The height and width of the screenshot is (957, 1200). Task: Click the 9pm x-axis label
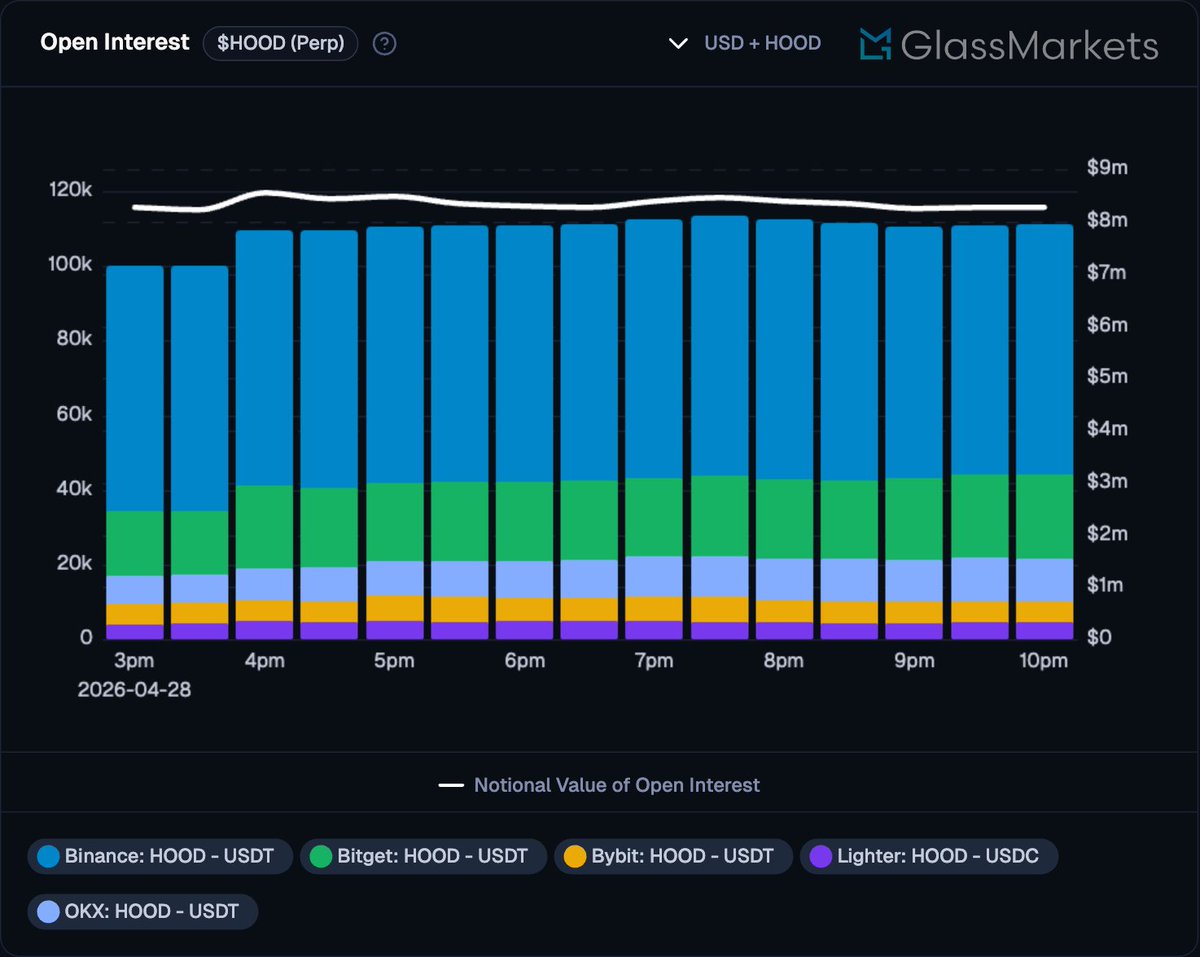[914, 661]
